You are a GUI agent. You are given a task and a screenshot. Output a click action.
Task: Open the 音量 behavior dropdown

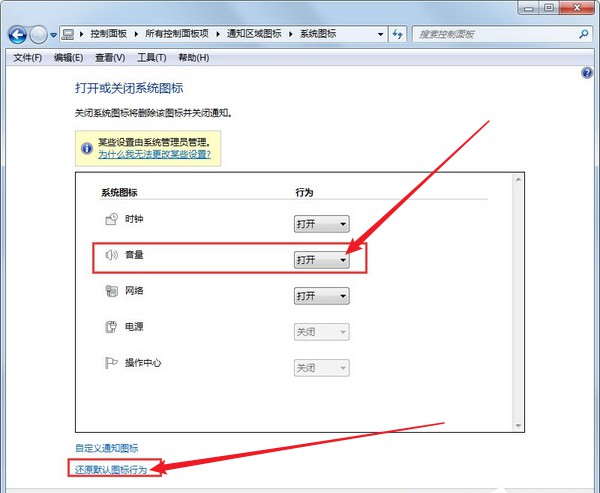click(321, 260)
